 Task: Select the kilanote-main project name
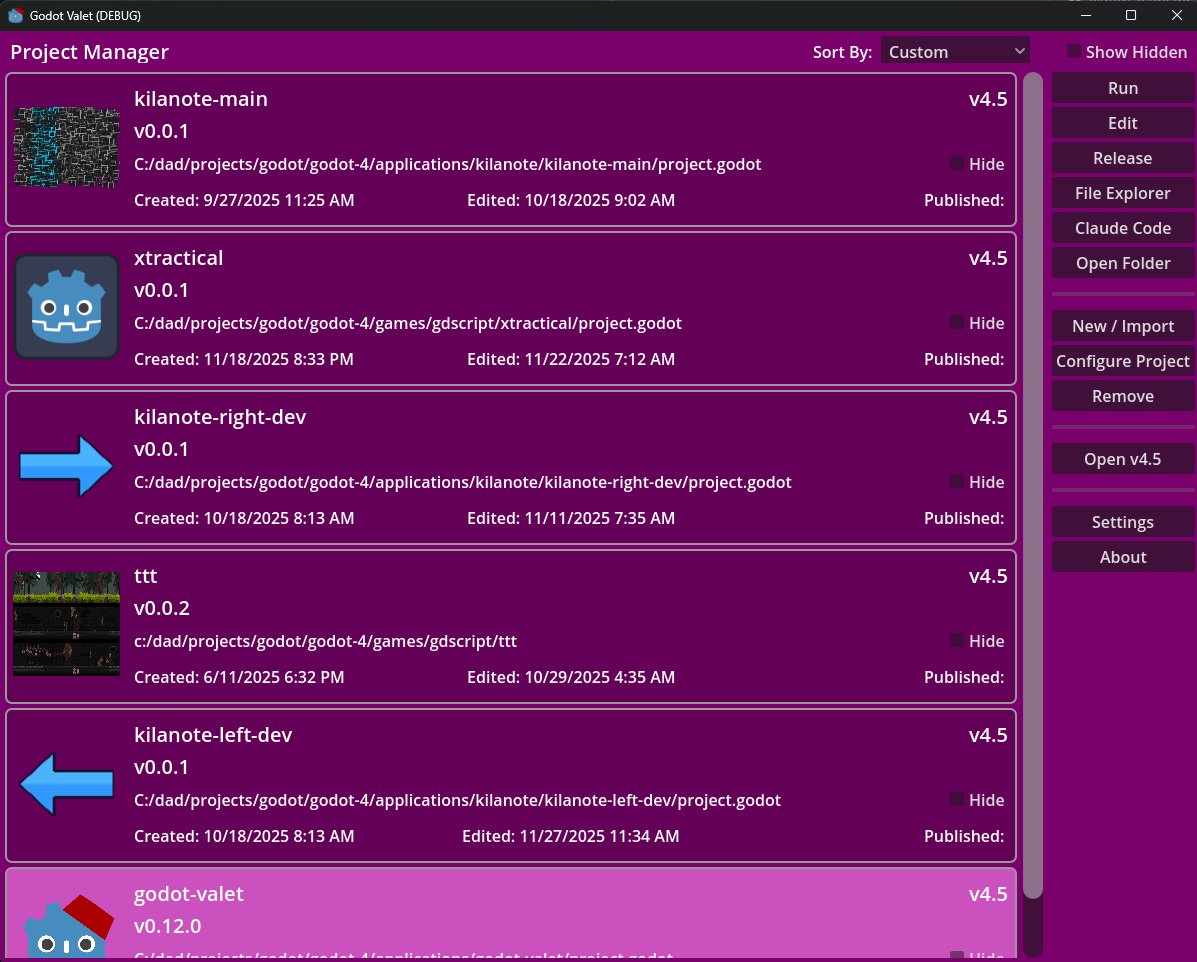[201, 99]
